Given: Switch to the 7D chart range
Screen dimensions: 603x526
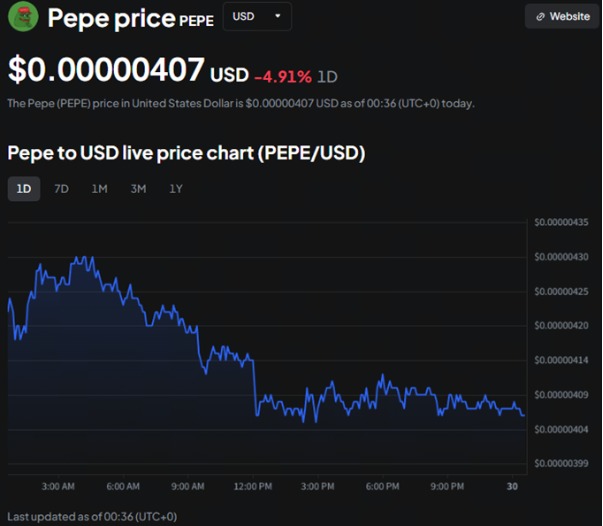Looking at the screenshot, I should [61, 189].
